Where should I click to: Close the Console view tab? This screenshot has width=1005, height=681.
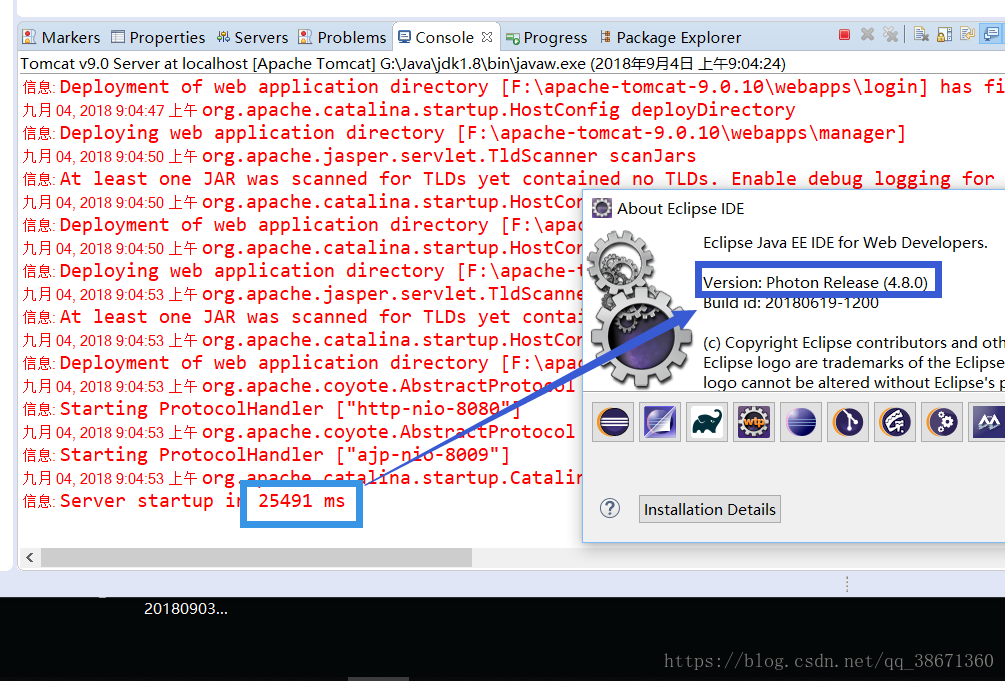click(487, 37)
